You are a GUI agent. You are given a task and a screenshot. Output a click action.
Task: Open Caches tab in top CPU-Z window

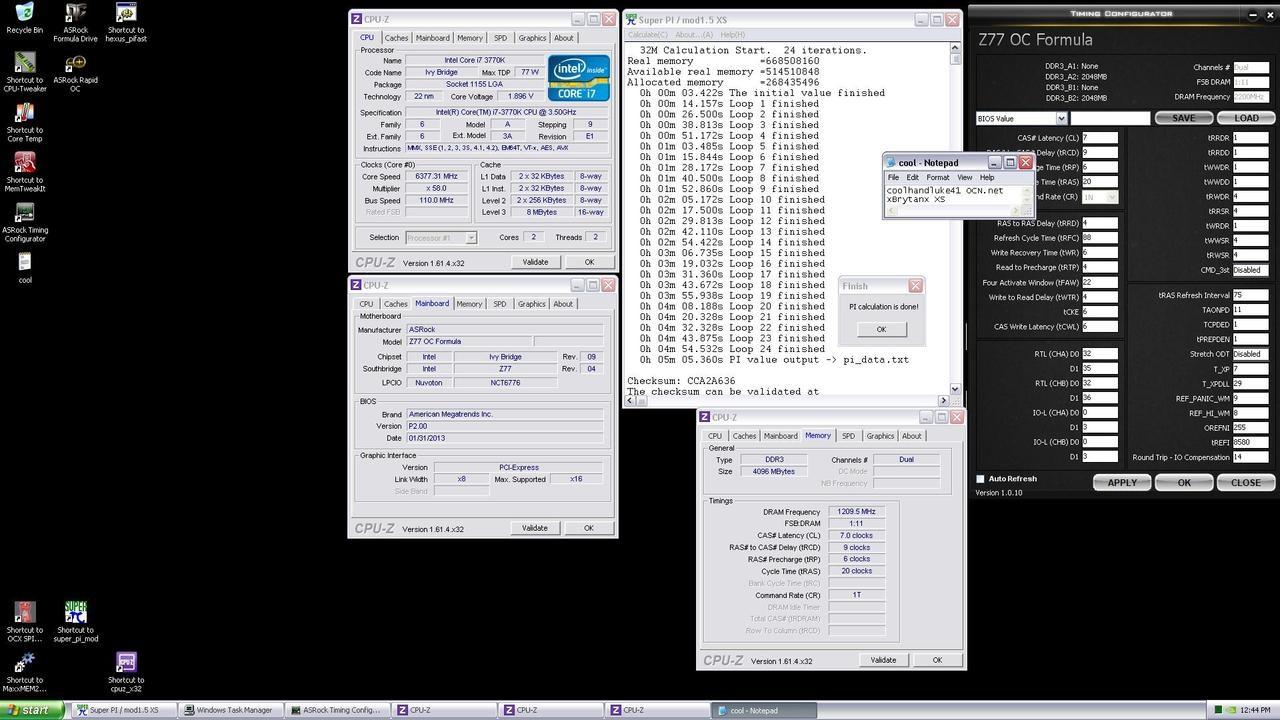(x=396, y=38)
